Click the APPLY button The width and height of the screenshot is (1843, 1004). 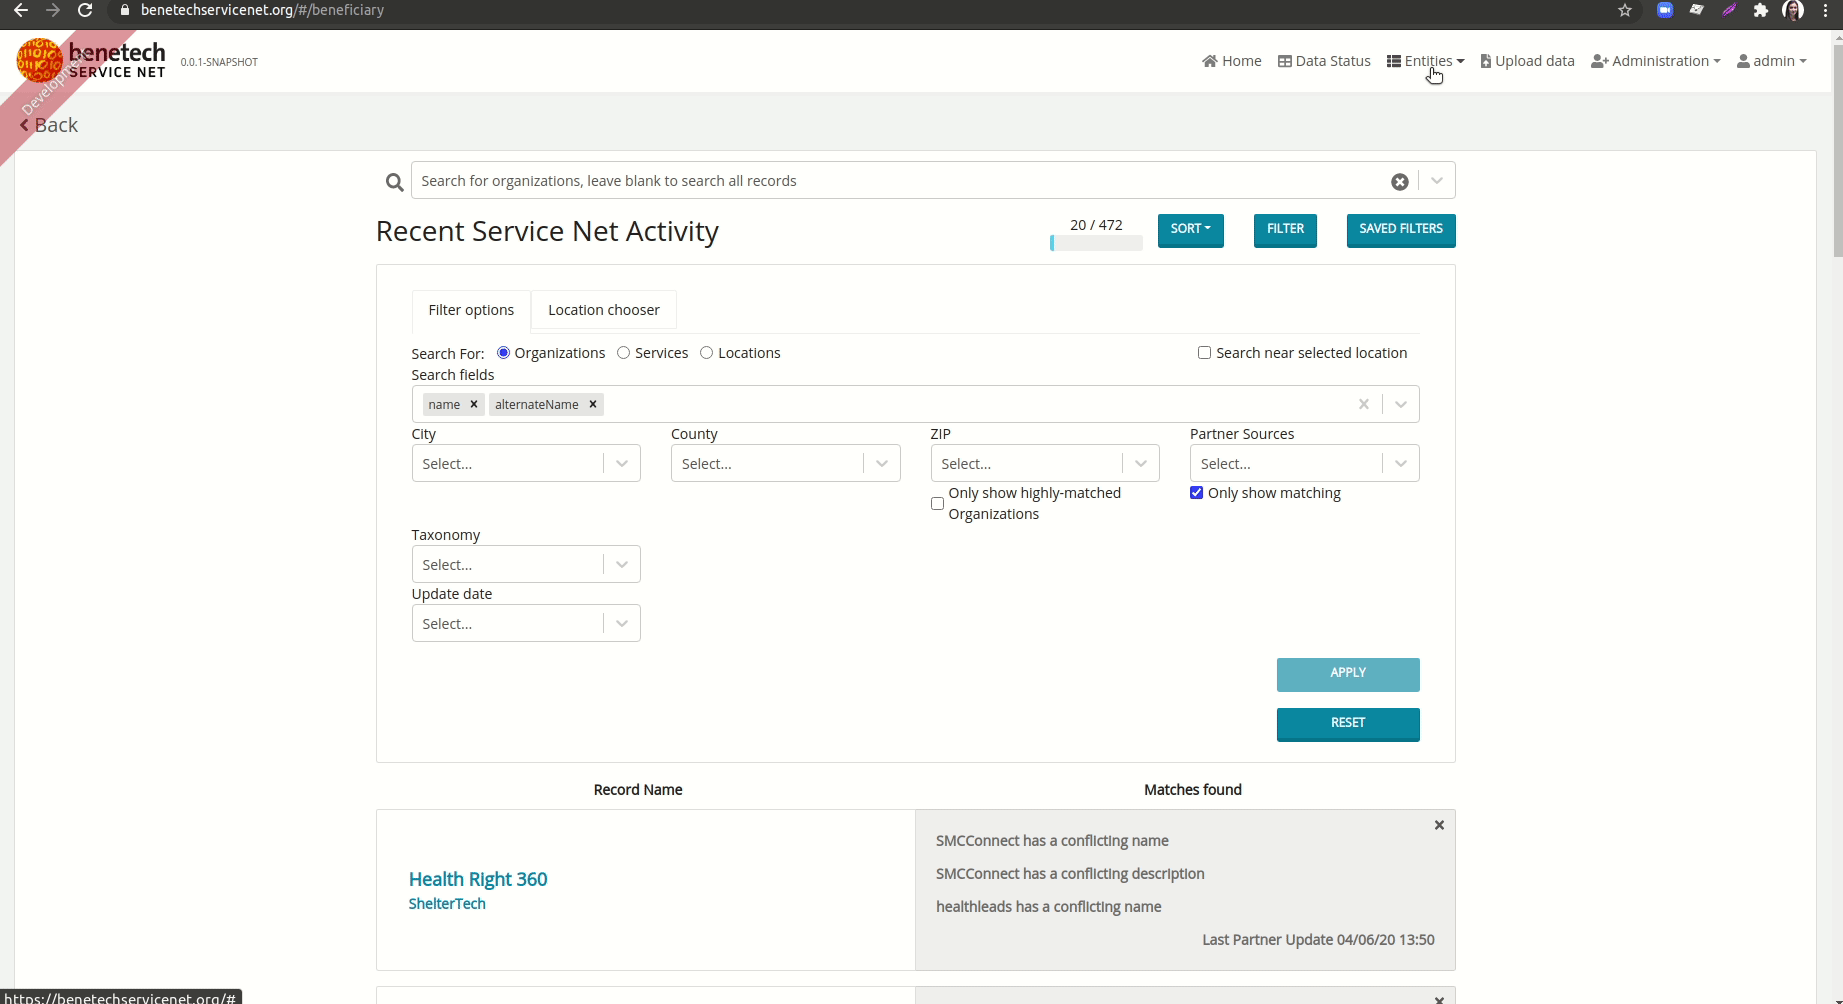[x=1347, y=674]
